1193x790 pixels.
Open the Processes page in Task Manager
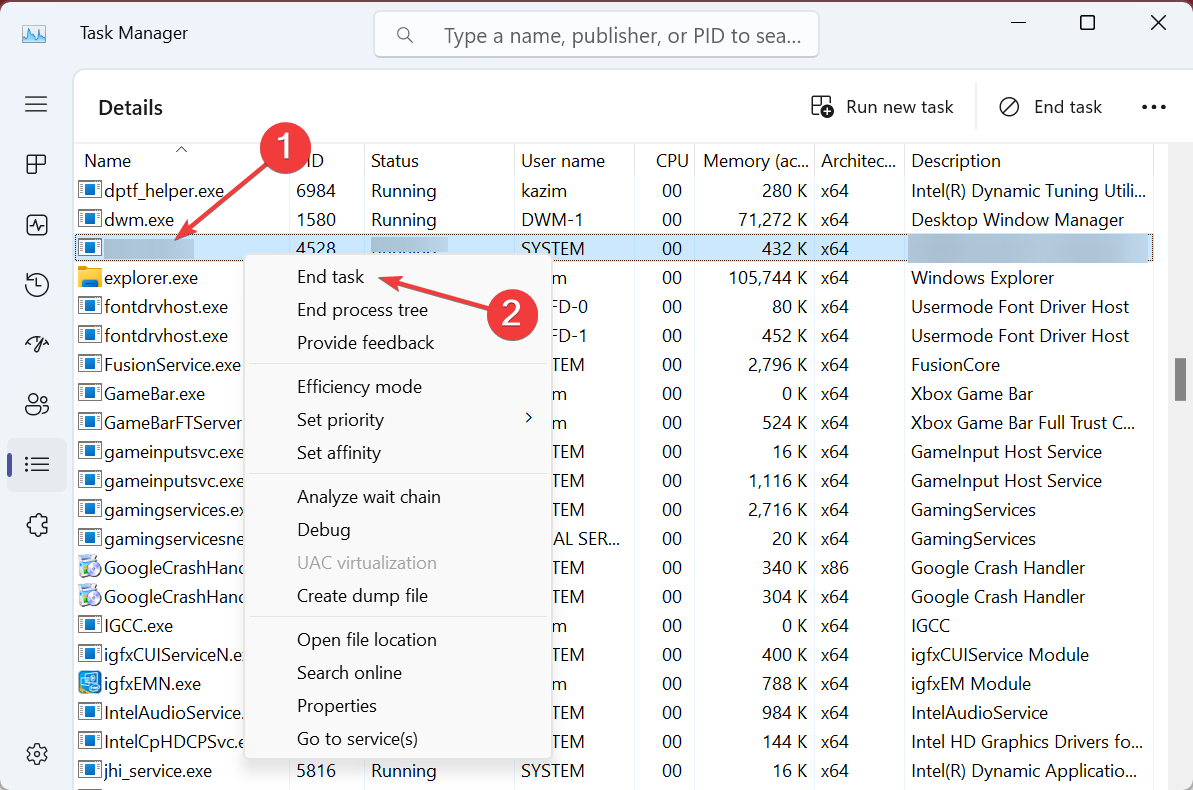(x=36, y=164)
